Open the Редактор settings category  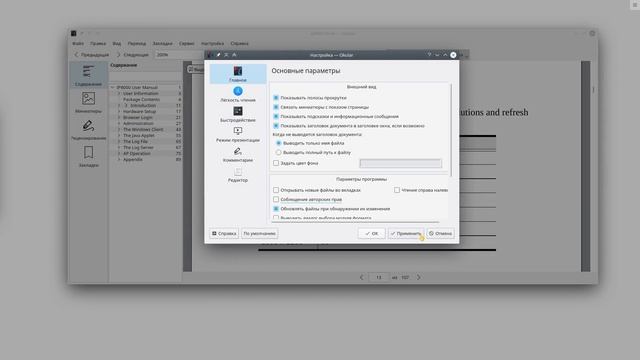tap(238, 175)
